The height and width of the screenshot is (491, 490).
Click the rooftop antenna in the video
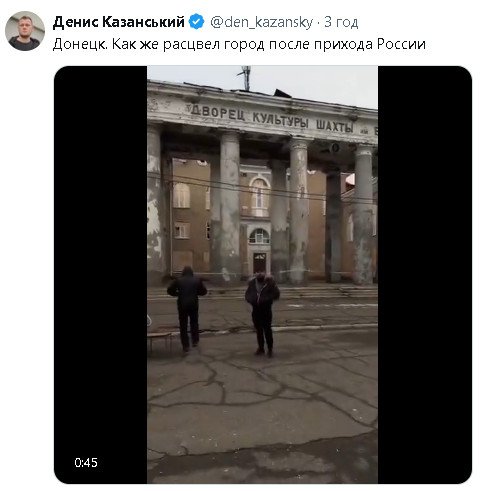245,78
